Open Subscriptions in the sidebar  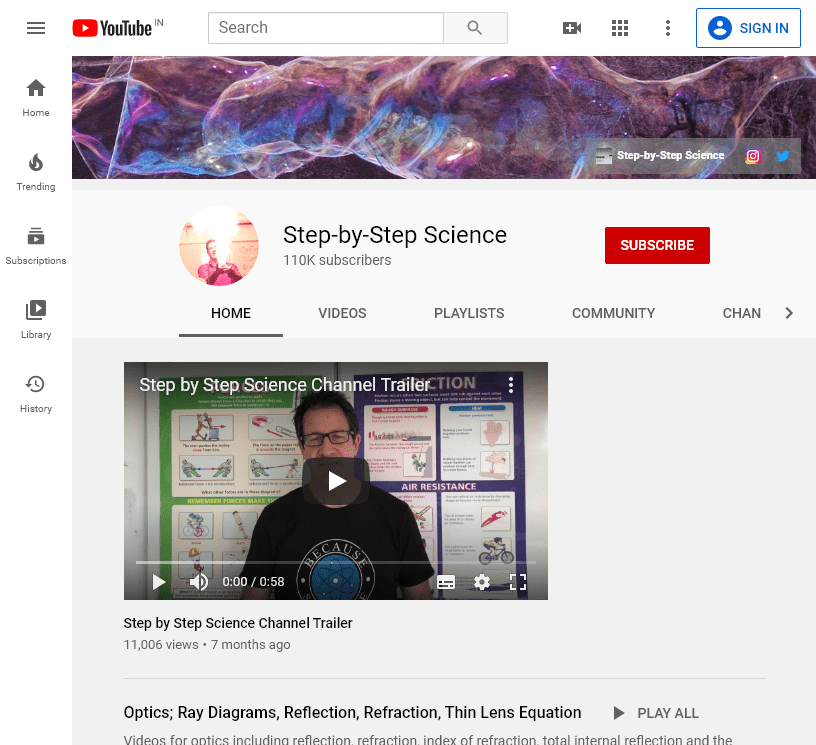click(x=36, y=246)
